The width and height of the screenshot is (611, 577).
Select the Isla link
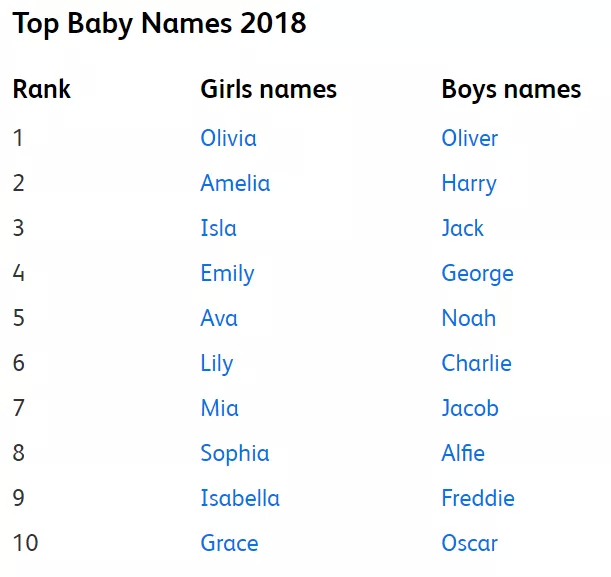pos(218,229)
